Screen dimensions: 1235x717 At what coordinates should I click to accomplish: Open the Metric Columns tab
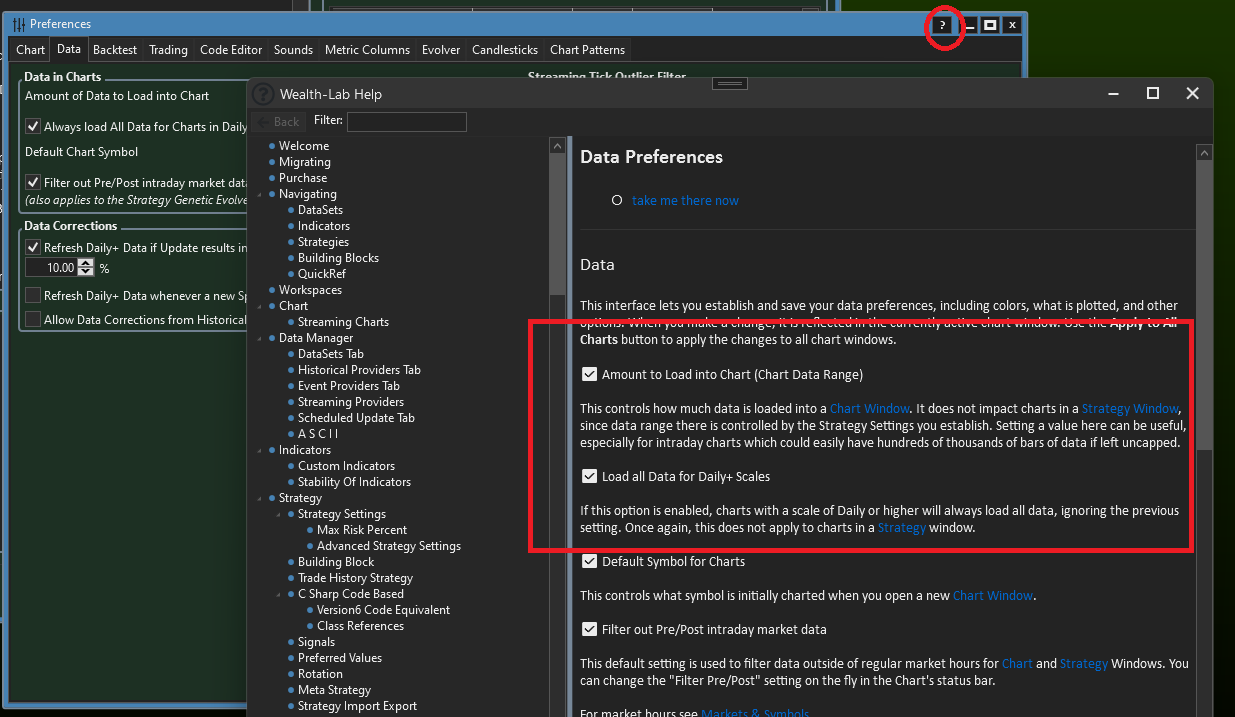(x=367, y=50)
